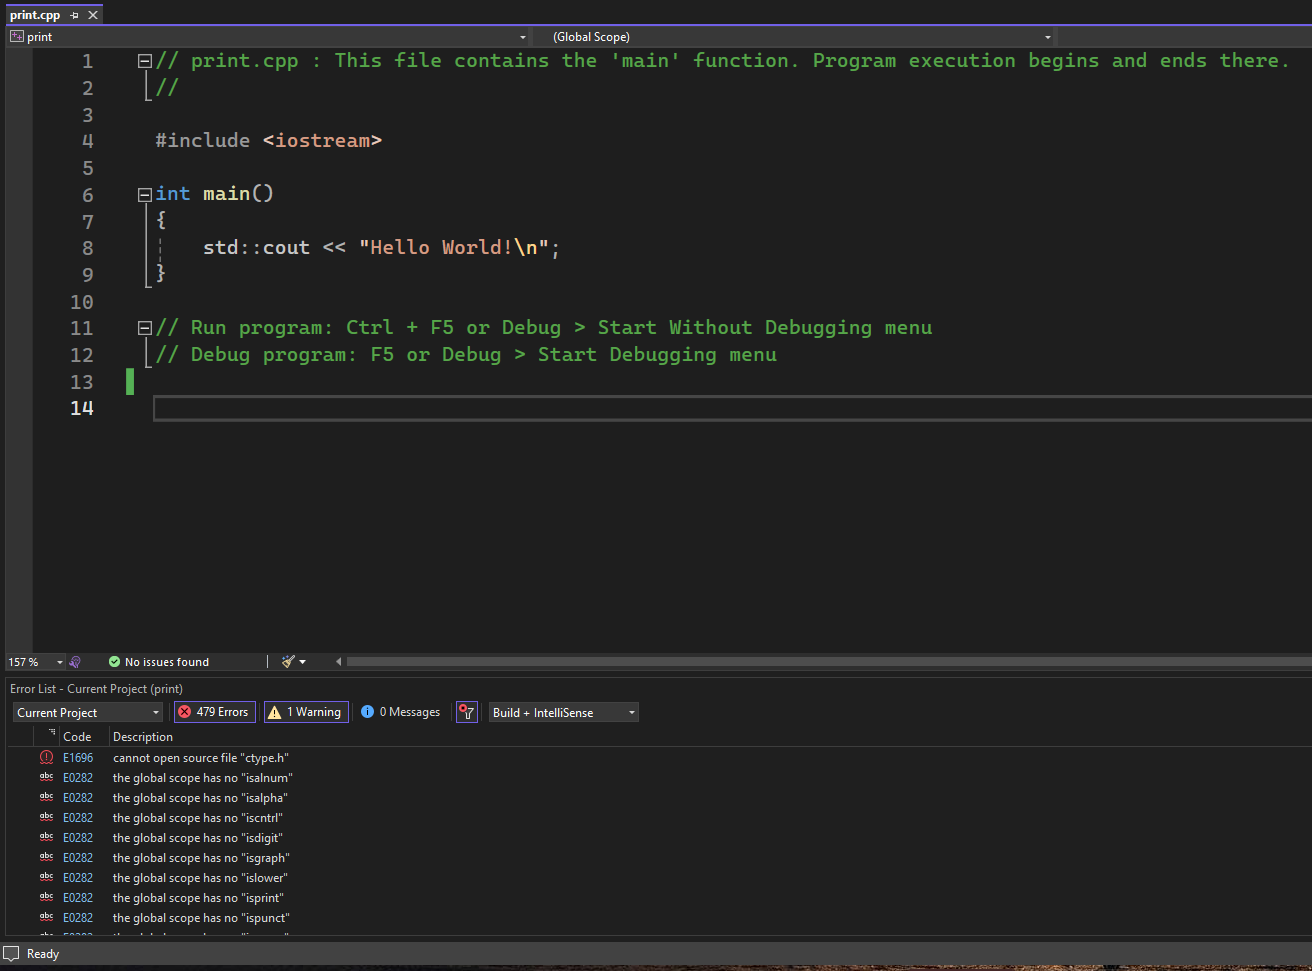This screenshot has width=1312, height=971.
Task: Open the Current Project scope dropdown
Action: [88, 712]
